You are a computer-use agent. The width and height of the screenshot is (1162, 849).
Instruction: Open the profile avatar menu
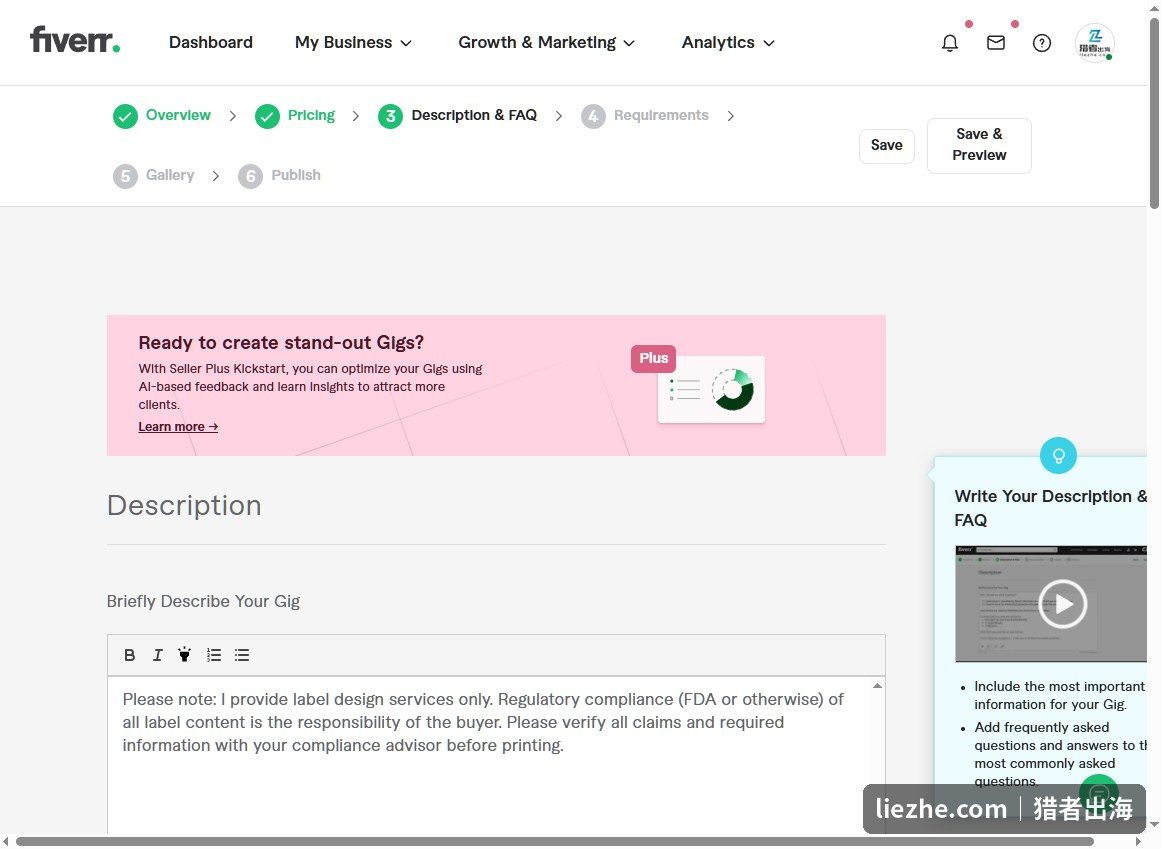point(1095,43)
